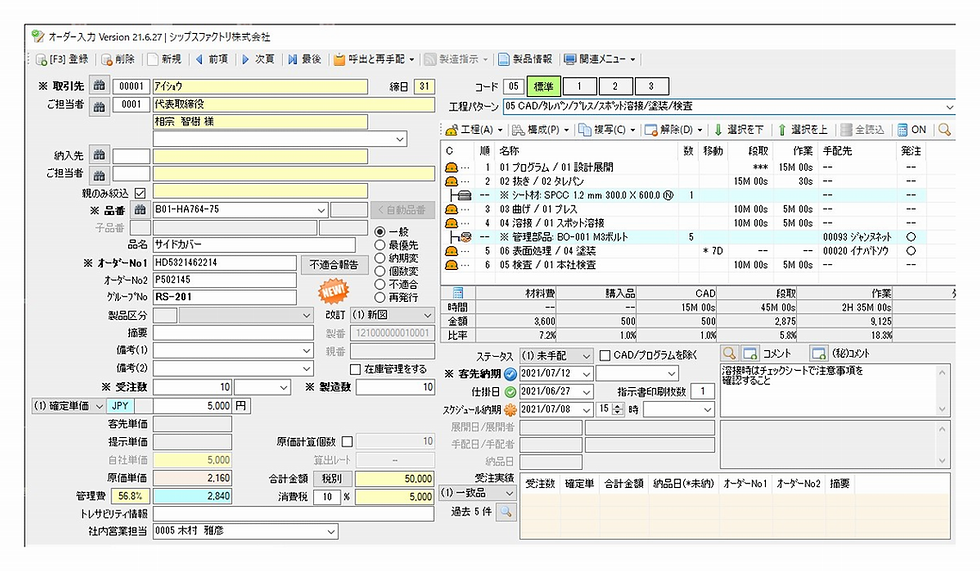Click the グループNo RS-201 field
Screen dimensions: 980x571
(225, 297)
